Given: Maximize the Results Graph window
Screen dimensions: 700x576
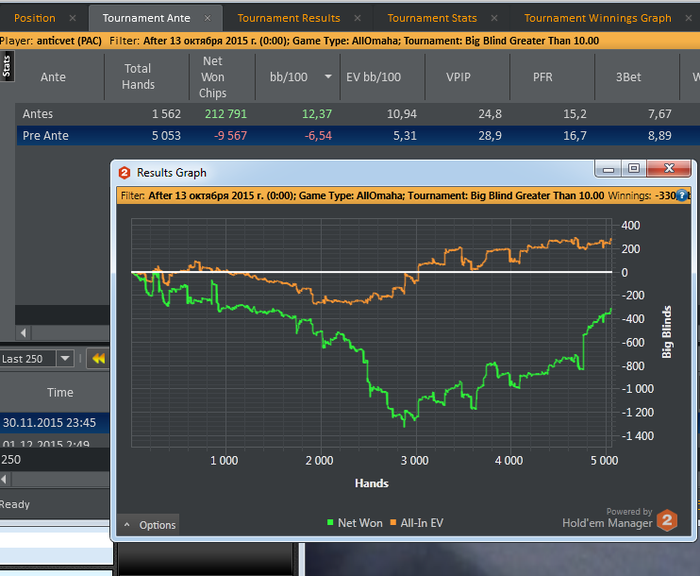Looking at the screenshot, I should click(633, 169).
